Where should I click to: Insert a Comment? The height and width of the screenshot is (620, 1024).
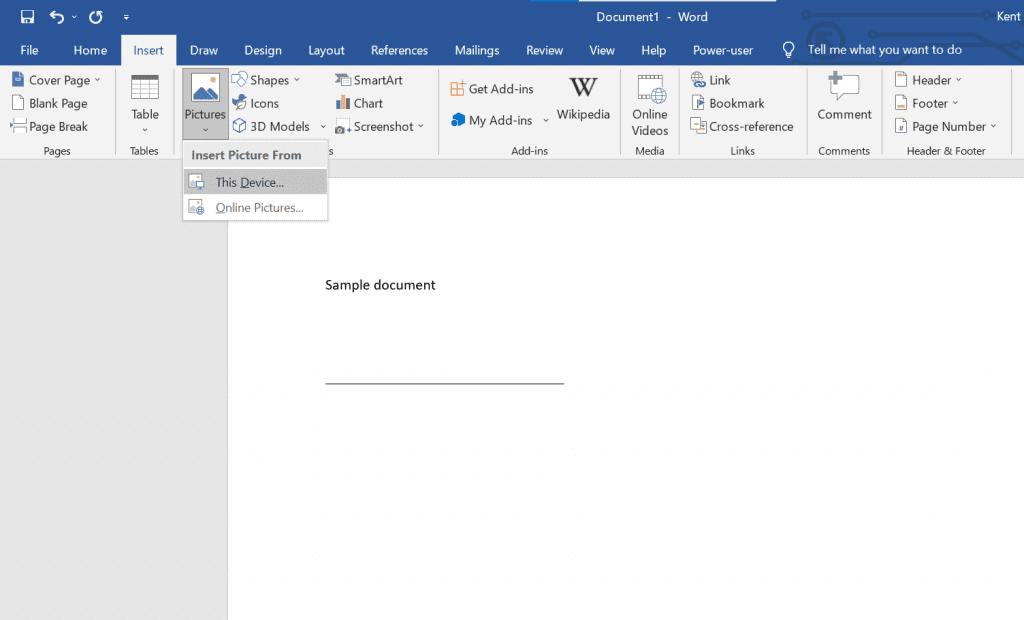pos(843,100)
